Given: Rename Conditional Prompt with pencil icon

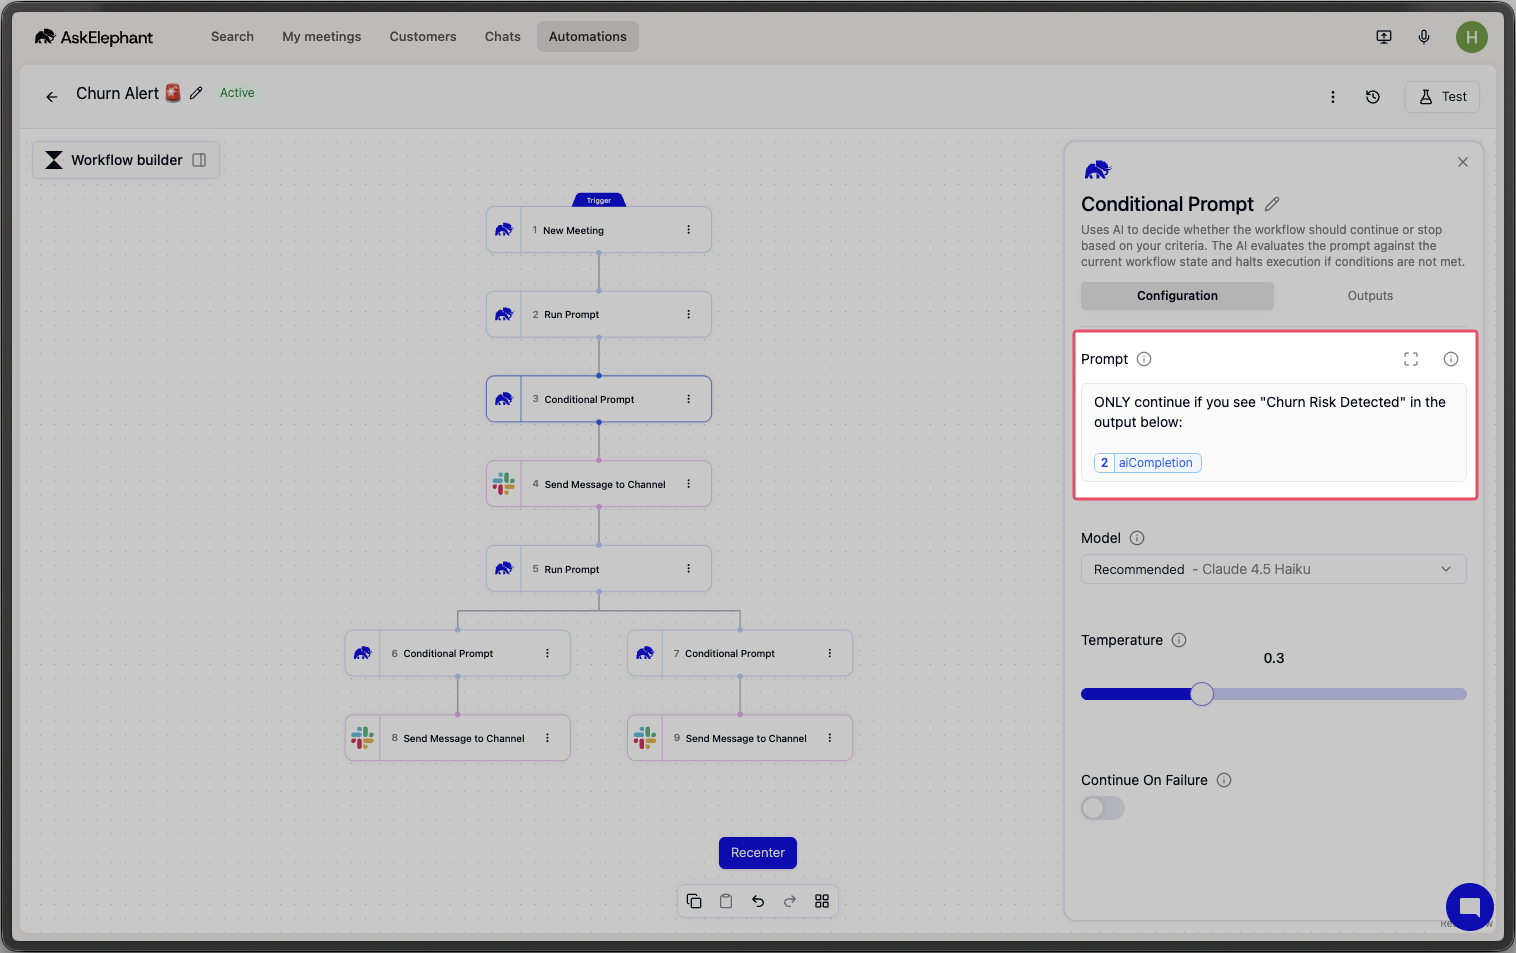Looking at the screenshot, I should 1272,204.
